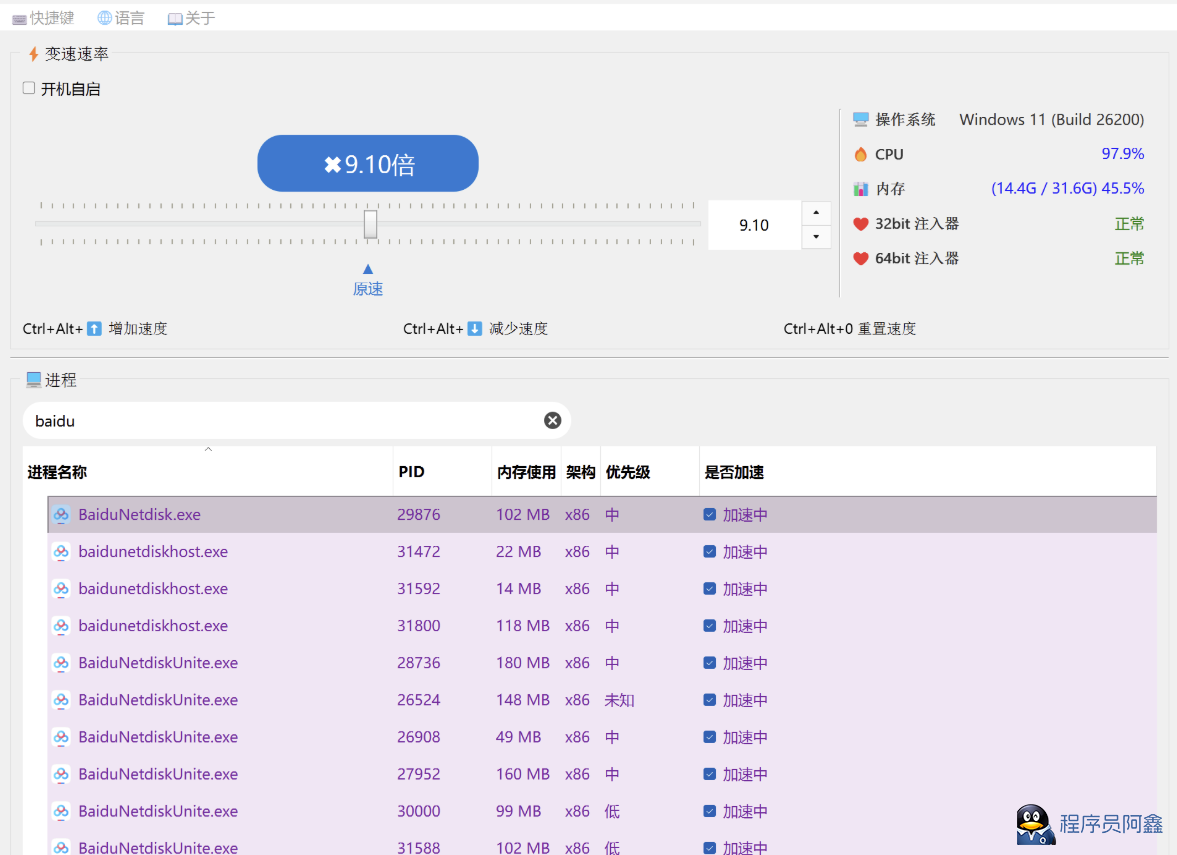This screenshot has width=1177, height=855.
Task: Click the operating system monitor icon
Action: tap(860, 120)
